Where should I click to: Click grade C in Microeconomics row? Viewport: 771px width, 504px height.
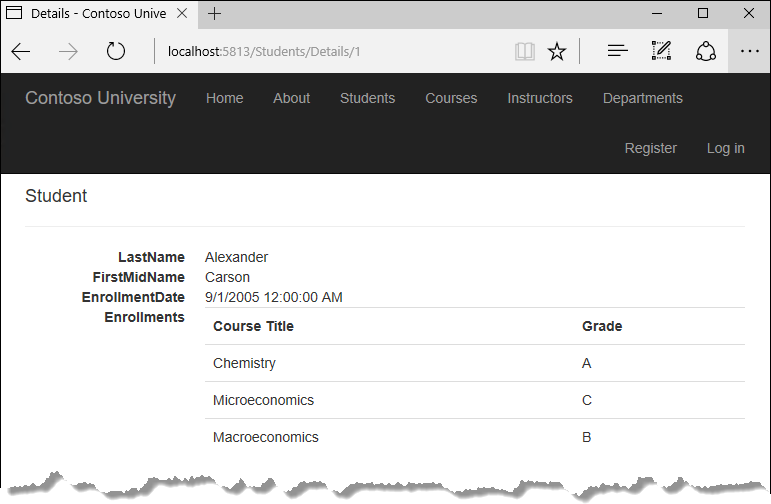click(x=587, y=400)
